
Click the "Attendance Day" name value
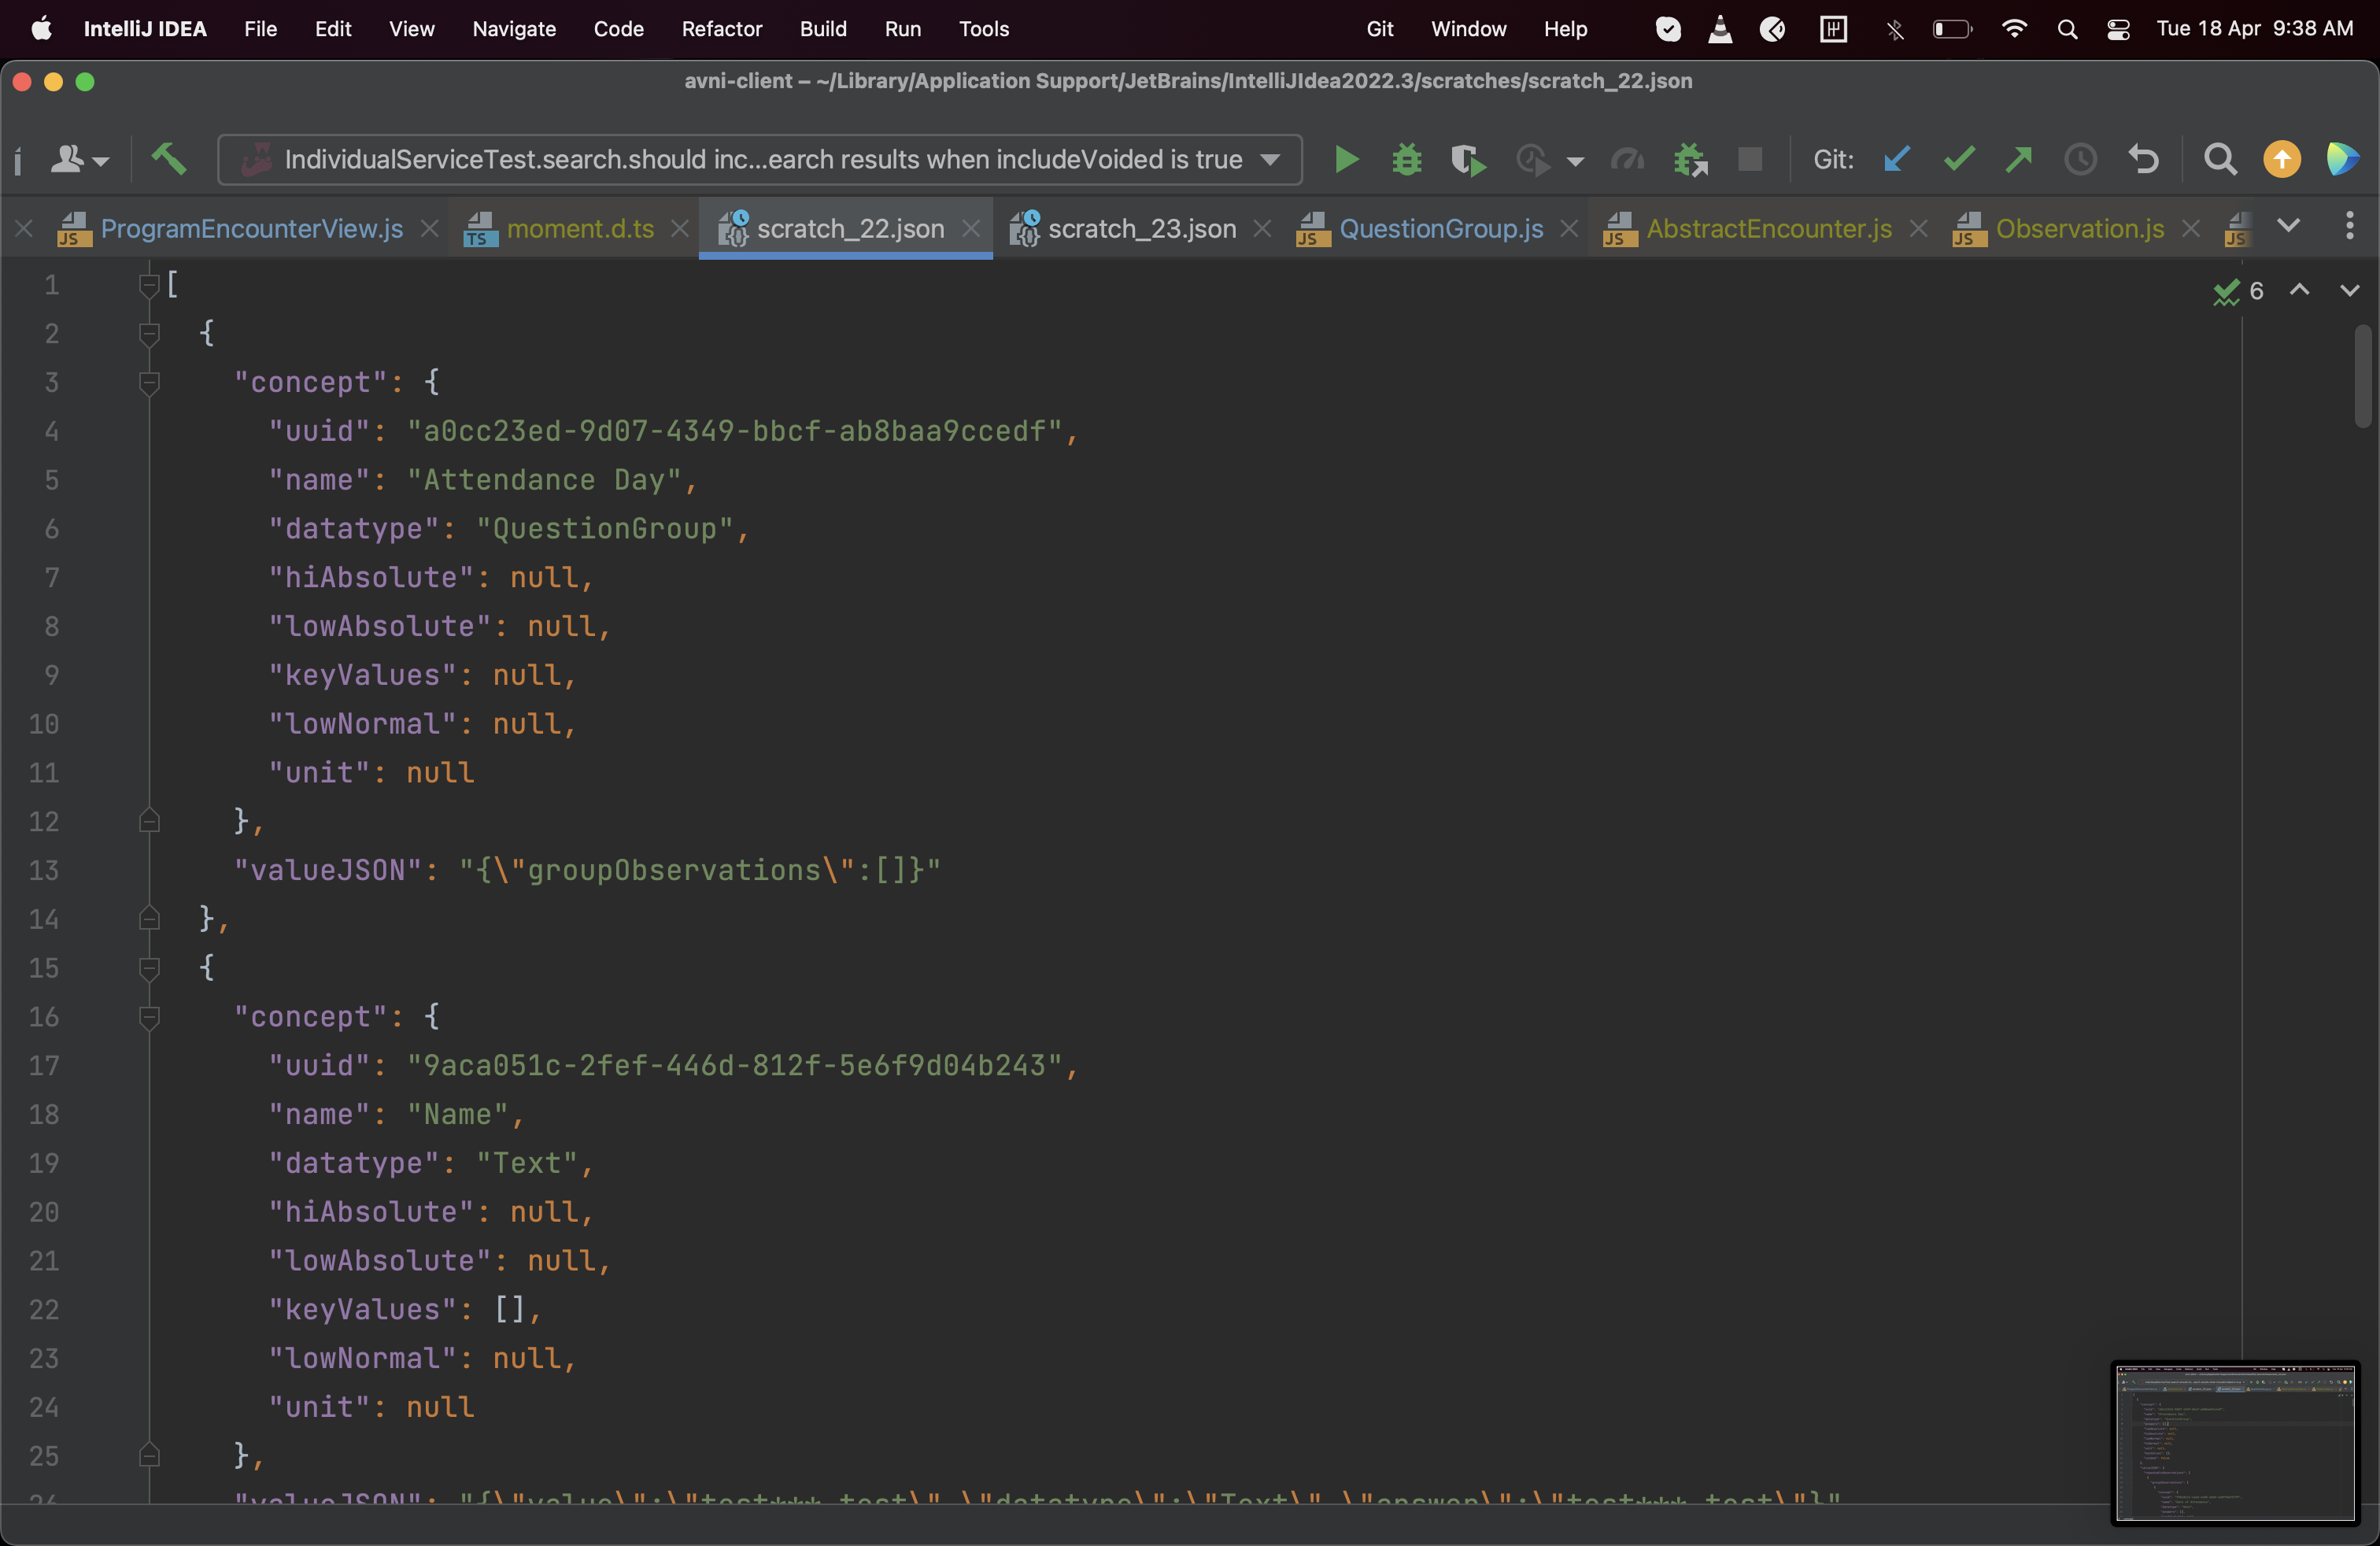[x=544, y=480]
